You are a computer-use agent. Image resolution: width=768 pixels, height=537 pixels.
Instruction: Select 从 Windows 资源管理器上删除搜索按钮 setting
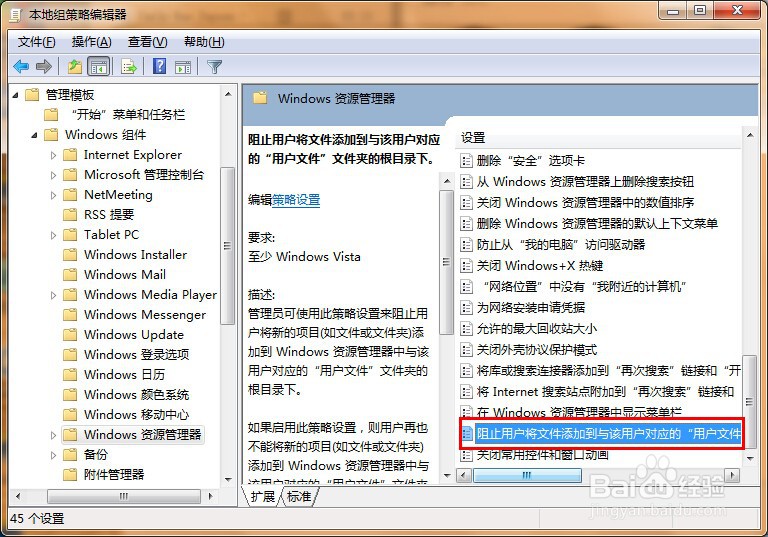coord(585,182)
